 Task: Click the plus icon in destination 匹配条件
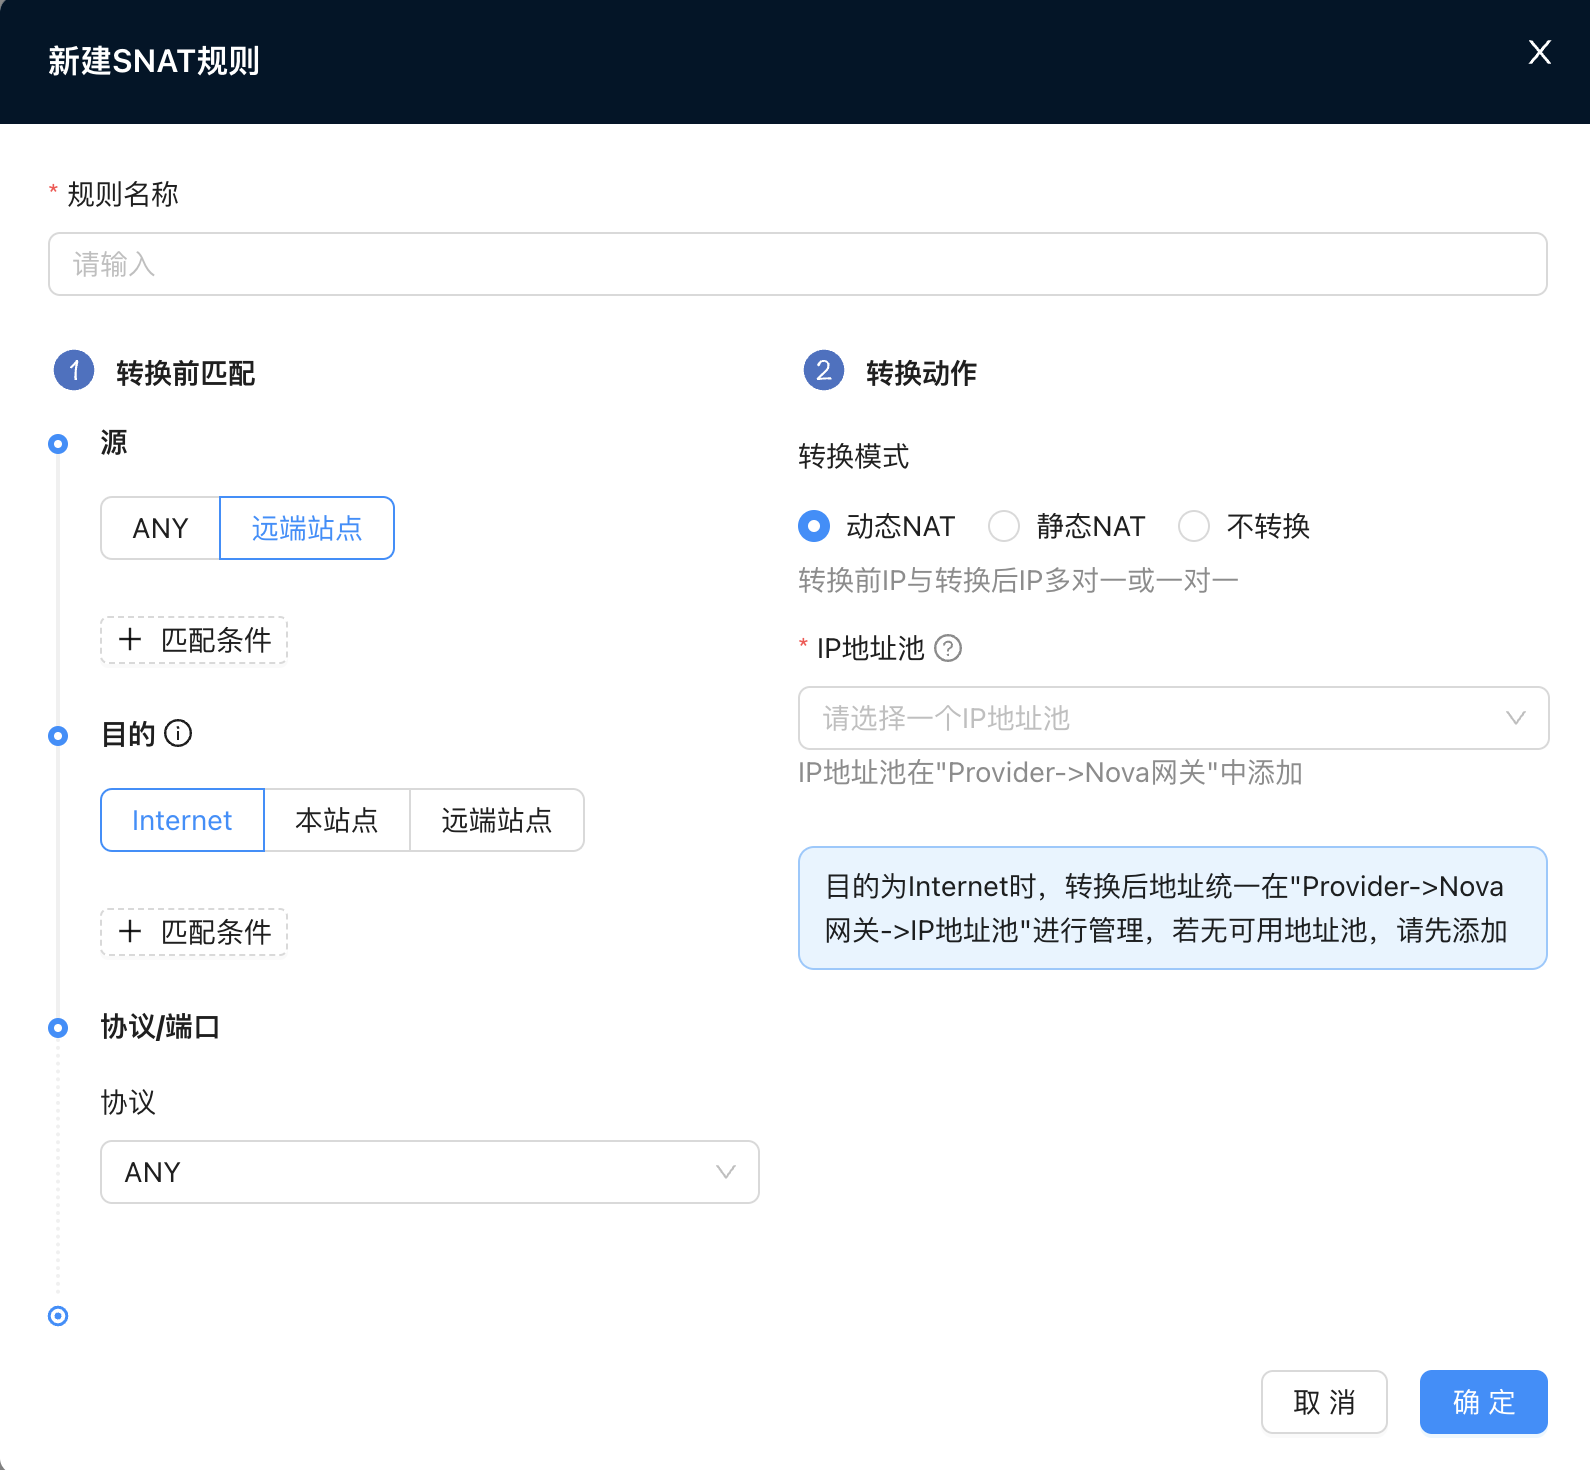point(130,932)
